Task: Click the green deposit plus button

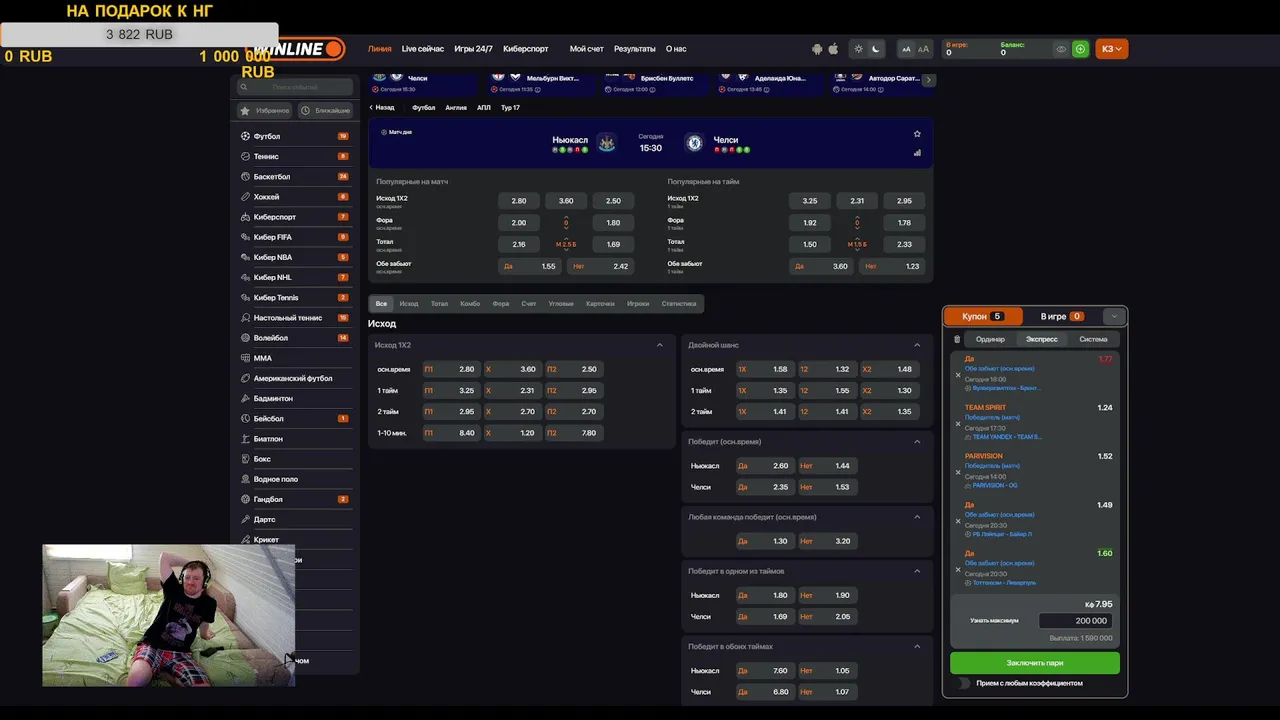Action: pyautogui.click(x=1080, y=49)
